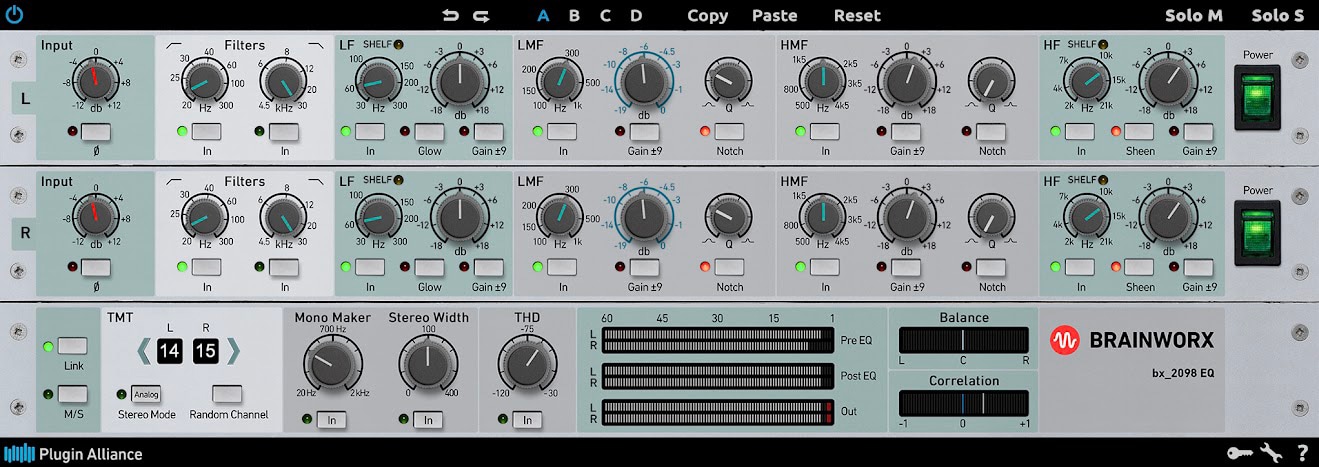This screenshot has width=1319, height=467.
Task: Step TMT channels down with left chevron
Action: coord(144,351)
